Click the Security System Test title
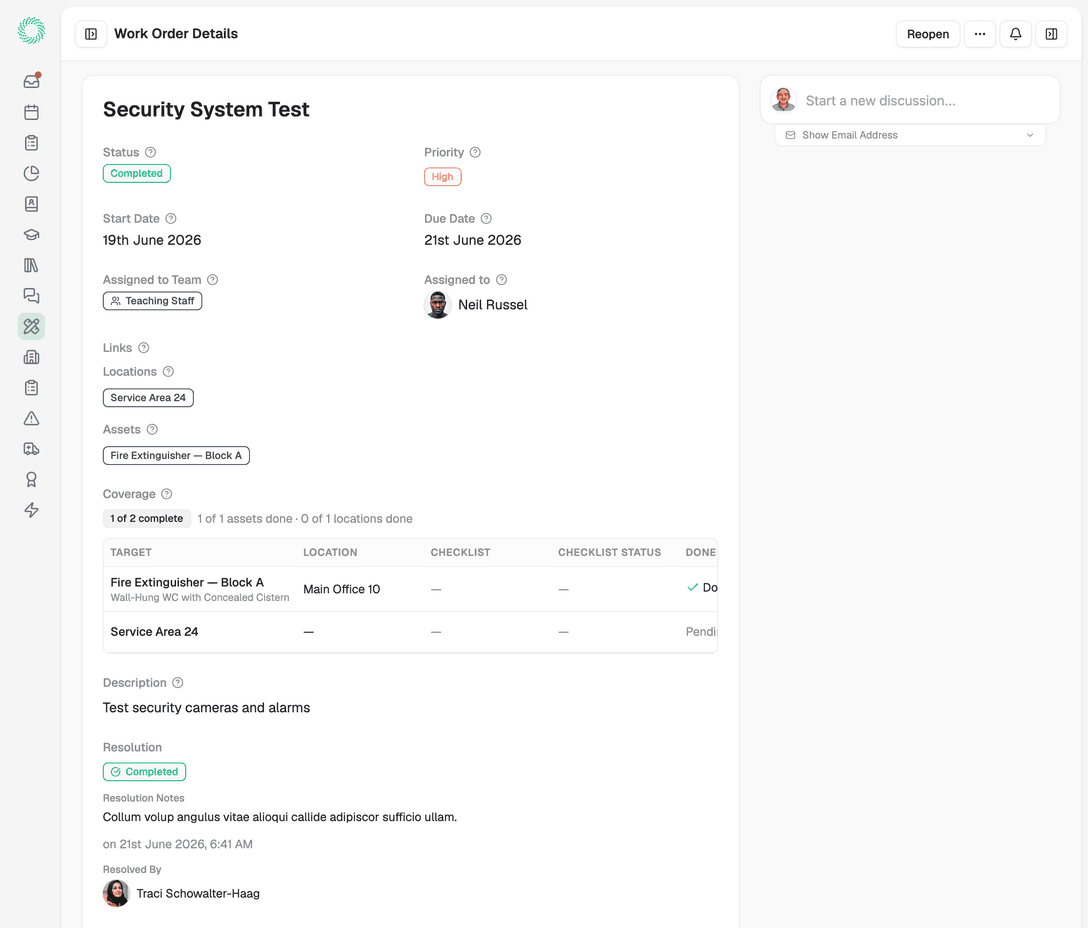 pos(206,110)
